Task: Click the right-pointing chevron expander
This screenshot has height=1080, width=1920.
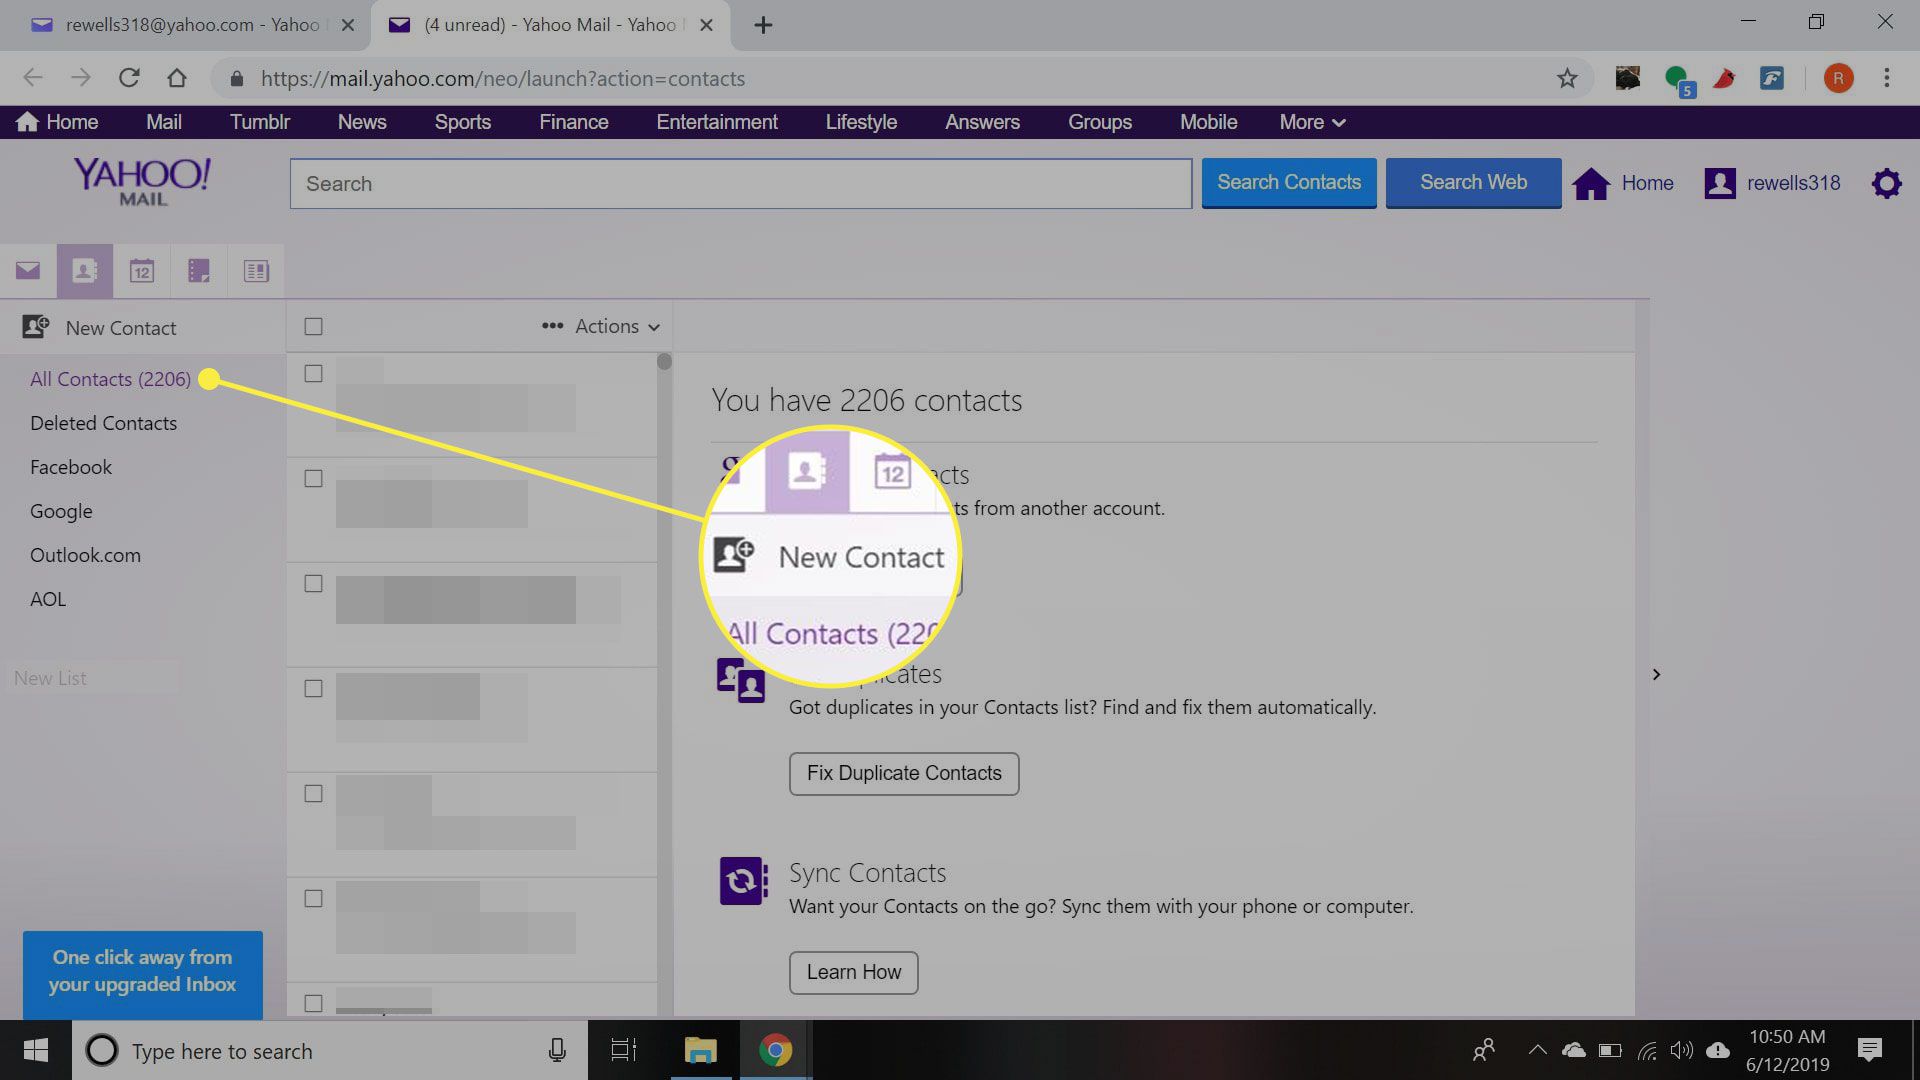Action: pyautogui.click(x=1656, y=675)
